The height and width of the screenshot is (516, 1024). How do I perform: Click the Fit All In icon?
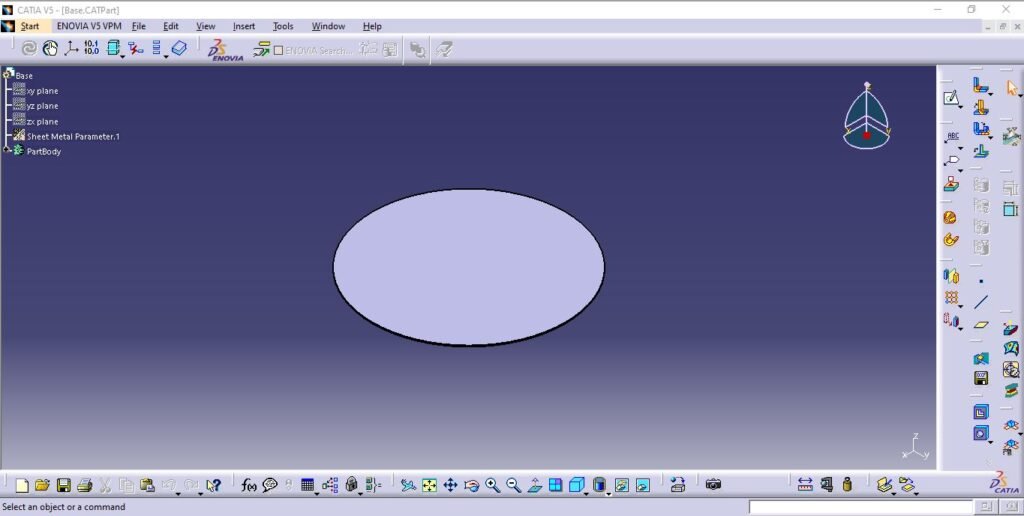pos(429,485)
